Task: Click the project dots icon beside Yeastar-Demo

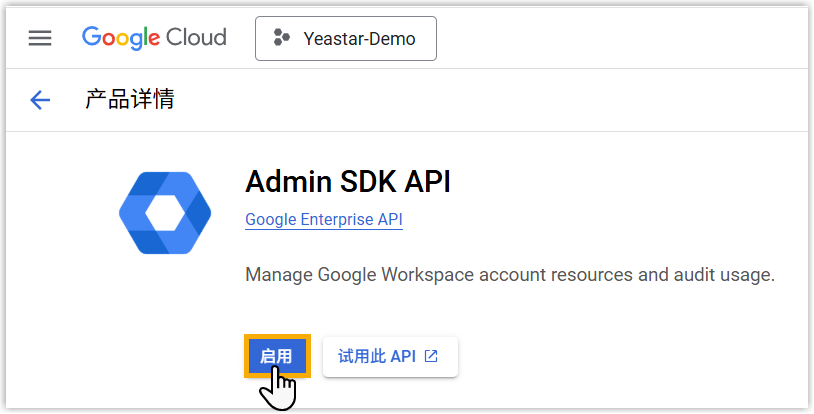Action: coord(281,39)
